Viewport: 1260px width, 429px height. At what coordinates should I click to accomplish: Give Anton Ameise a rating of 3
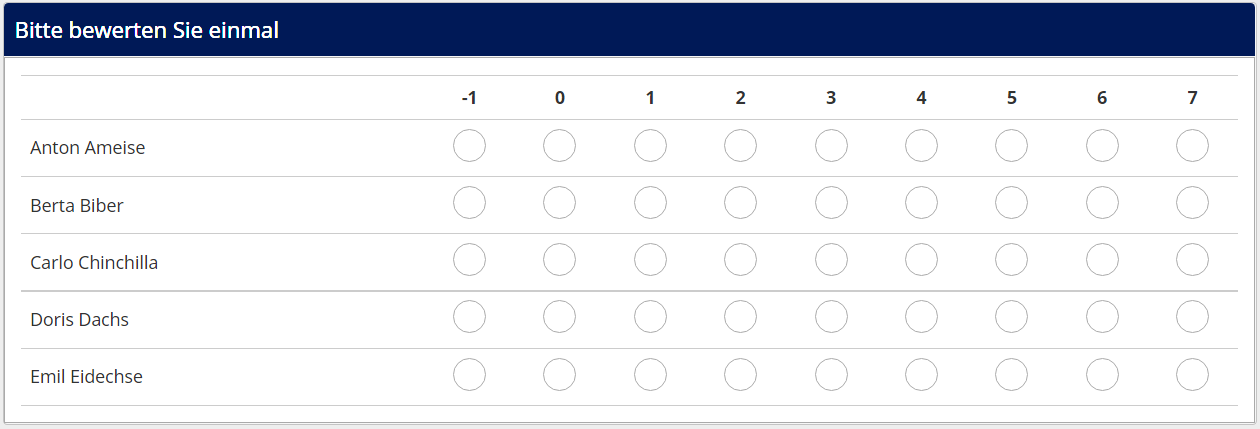[831, 146]
